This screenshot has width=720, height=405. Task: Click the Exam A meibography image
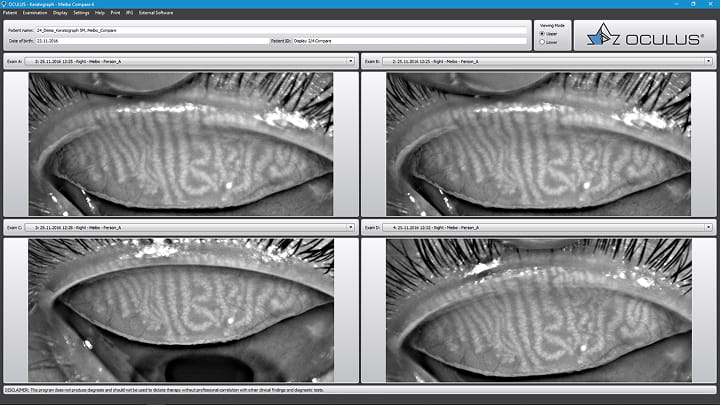coord(181,144)
